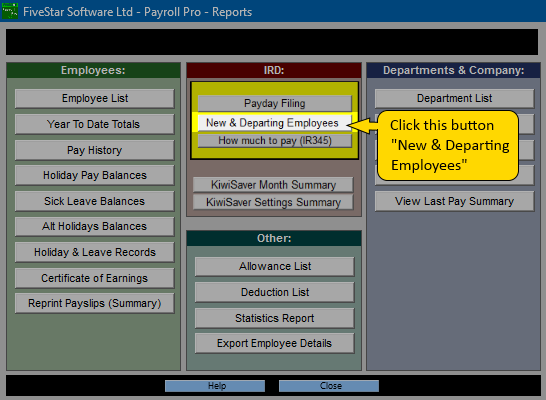Show the Allowance List report

275,267
